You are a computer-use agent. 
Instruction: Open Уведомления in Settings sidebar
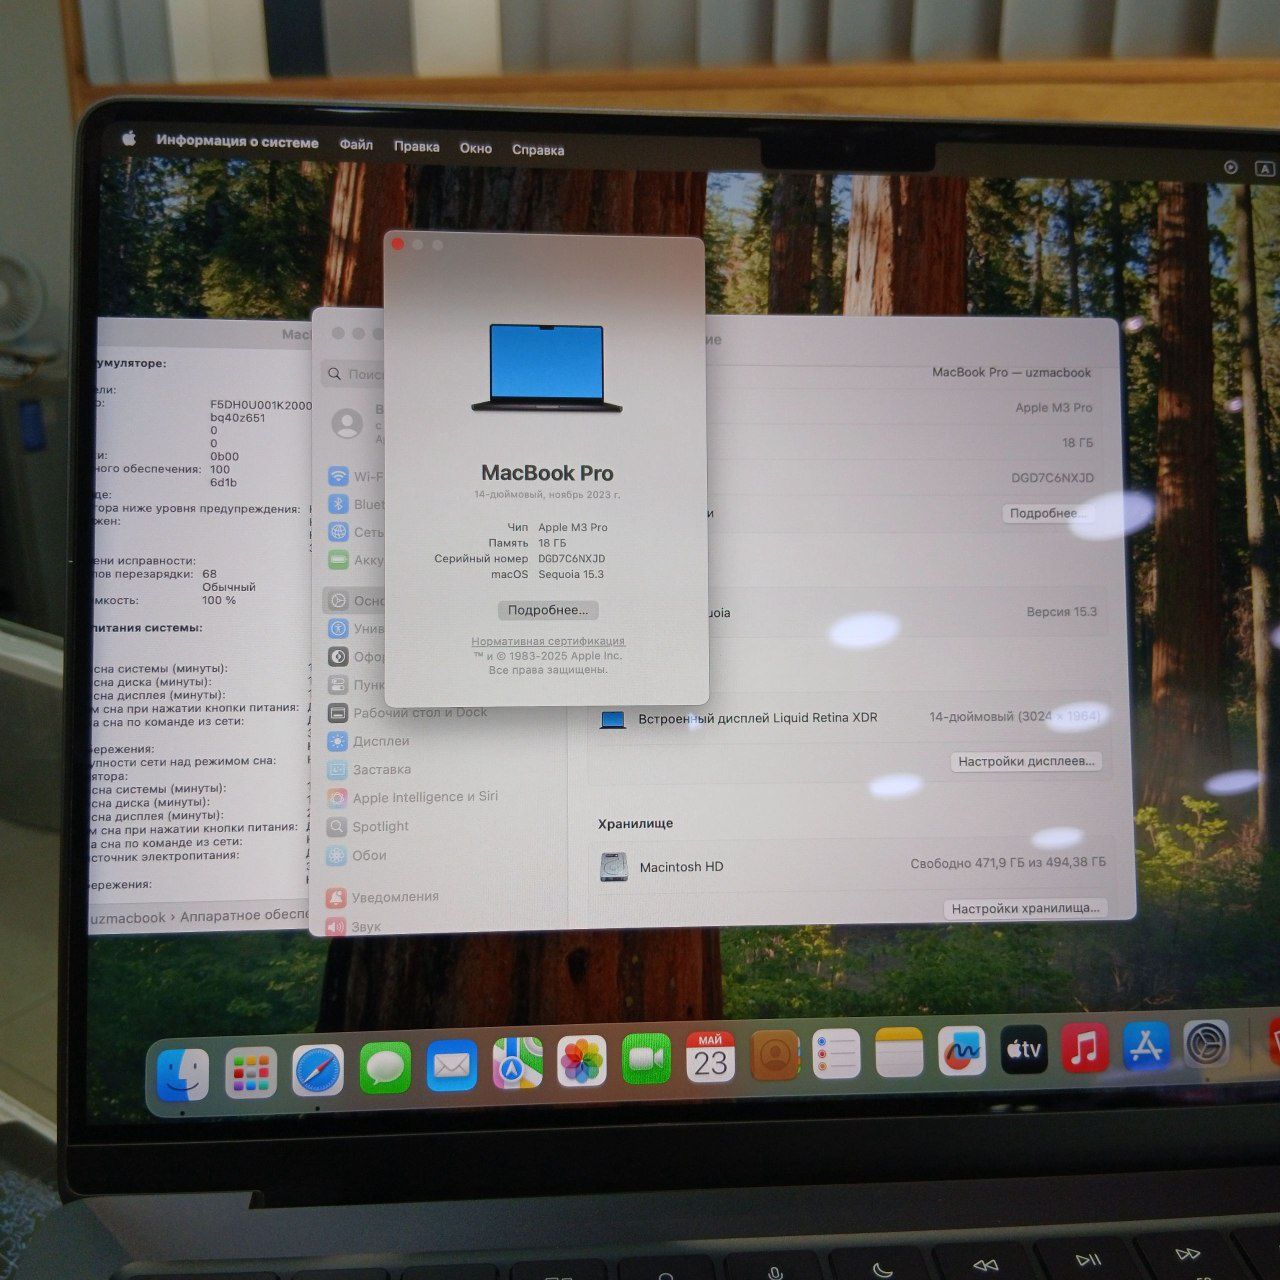point(382,897)
